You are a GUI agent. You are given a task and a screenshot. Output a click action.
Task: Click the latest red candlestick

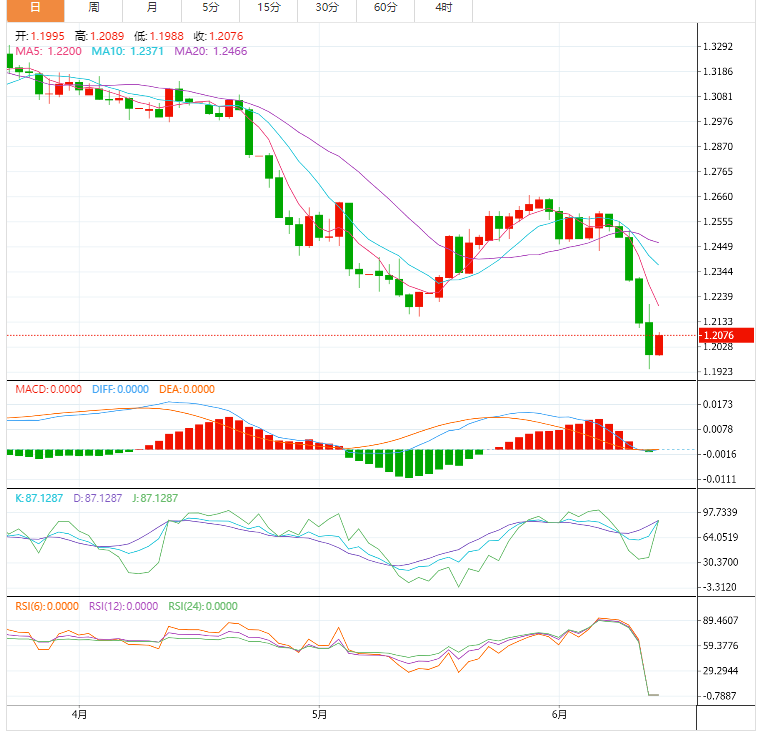coord(659,345)
